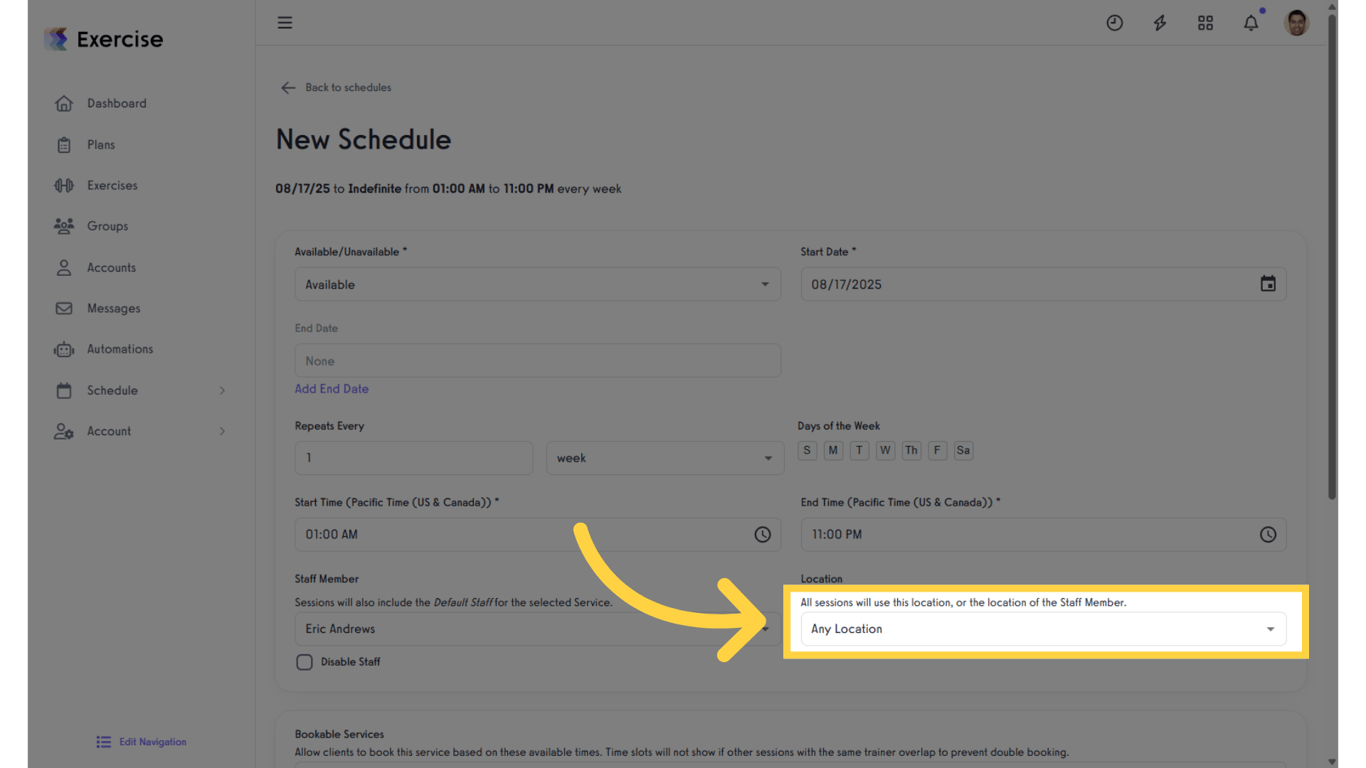The width and height of the screenshot is (1366, 768).
Task: Check the Disable Staff checkbox
Action: [x=305, y=662]
